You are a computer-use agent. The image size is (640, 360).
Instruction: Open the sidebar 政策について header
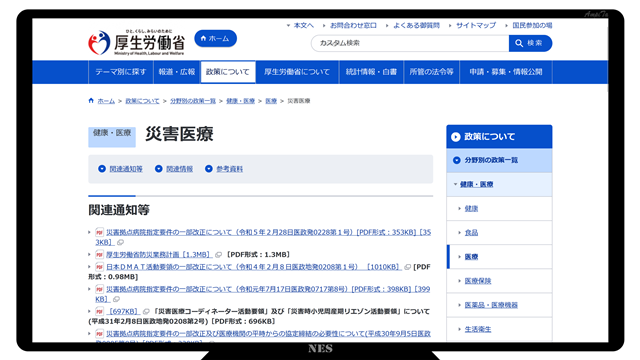(499, 137)
